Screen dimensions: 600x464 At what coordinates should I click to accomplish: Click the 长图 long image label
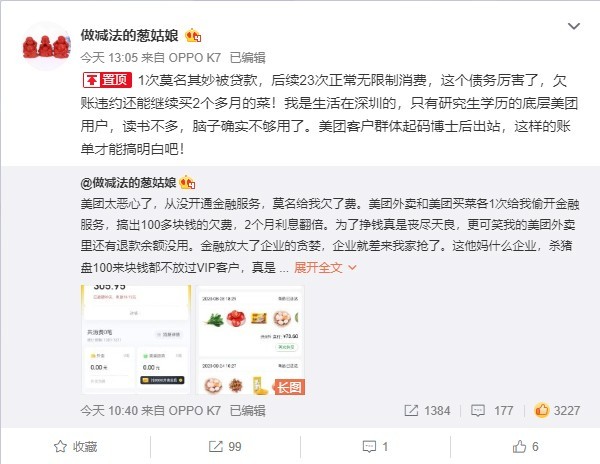coord(289,387)
